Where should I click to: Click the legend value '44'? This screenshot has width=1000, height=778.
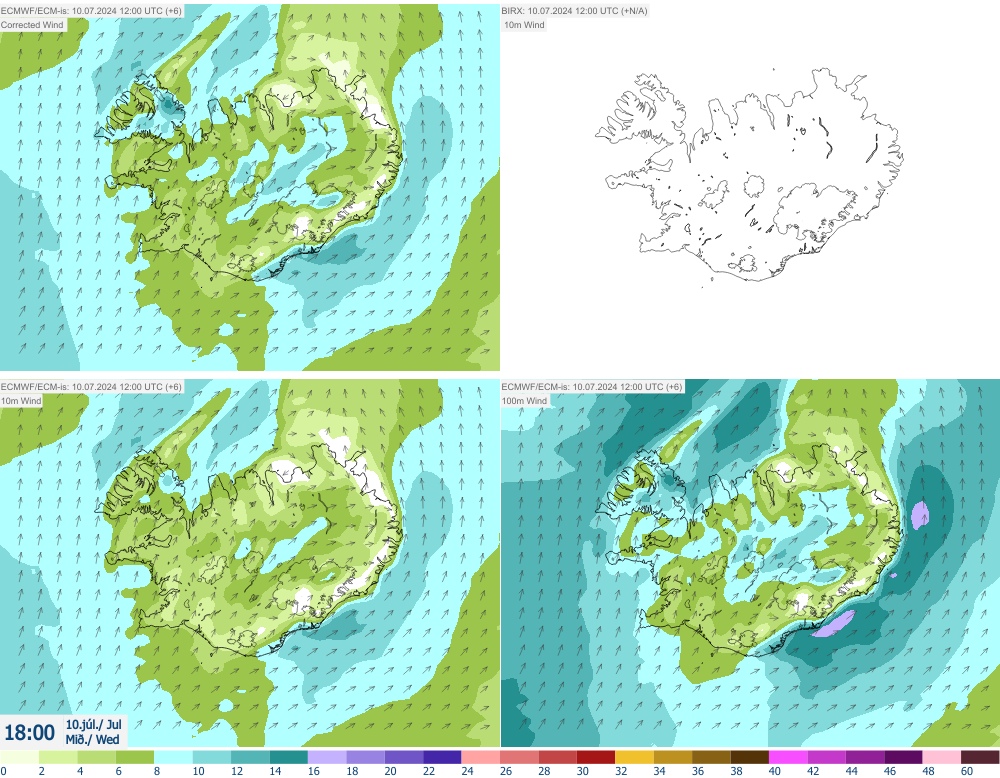tap(851, 771)
